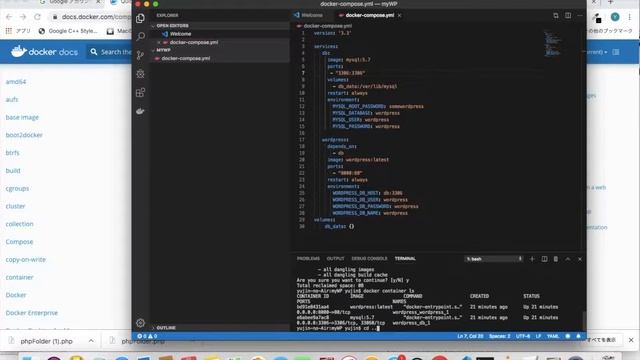Switch to the Welcome editor tab
Viewport: 640px width, 360px height.
[309, 16]
